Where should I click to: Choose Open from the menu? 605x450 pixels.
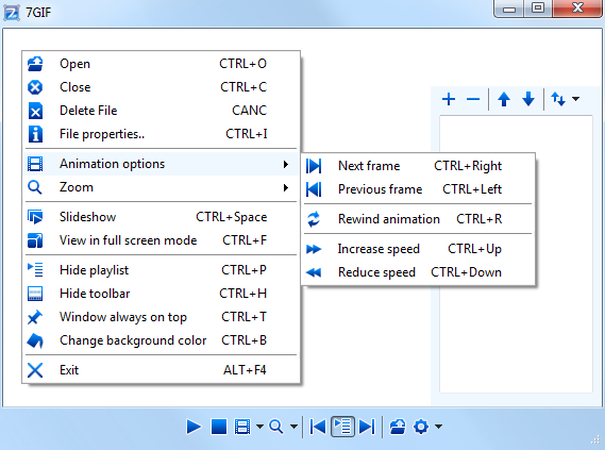(161, 64)
